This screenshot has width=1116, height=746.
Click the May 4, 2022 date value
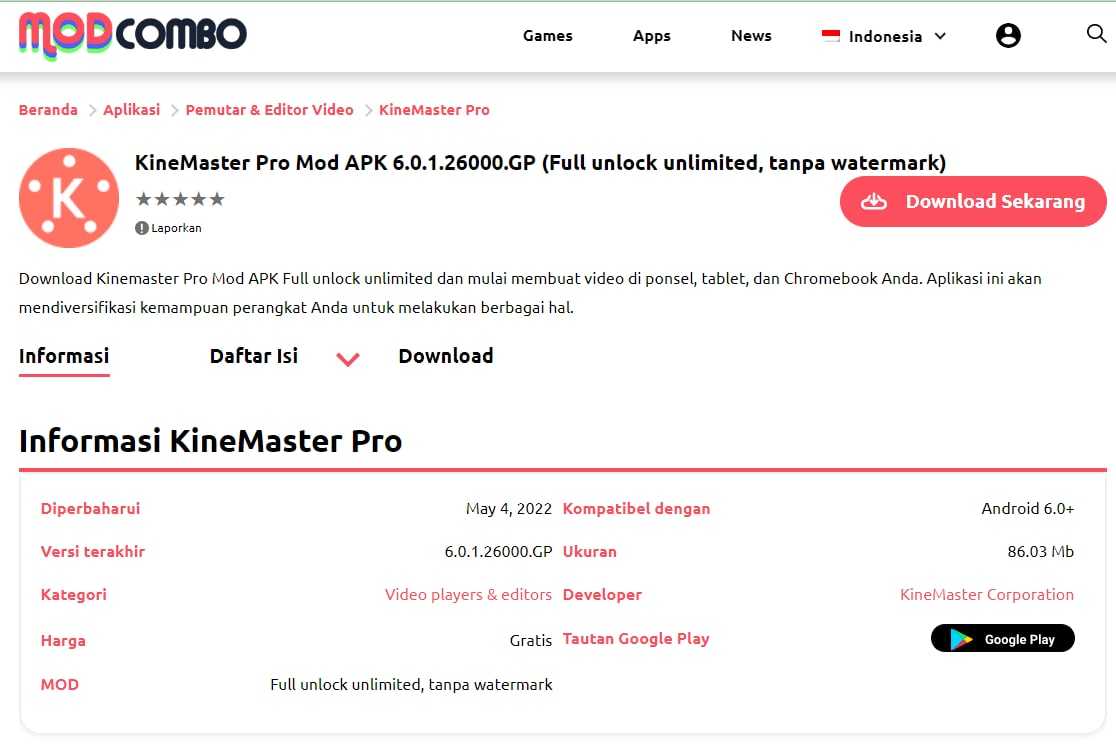click(509, 508)
